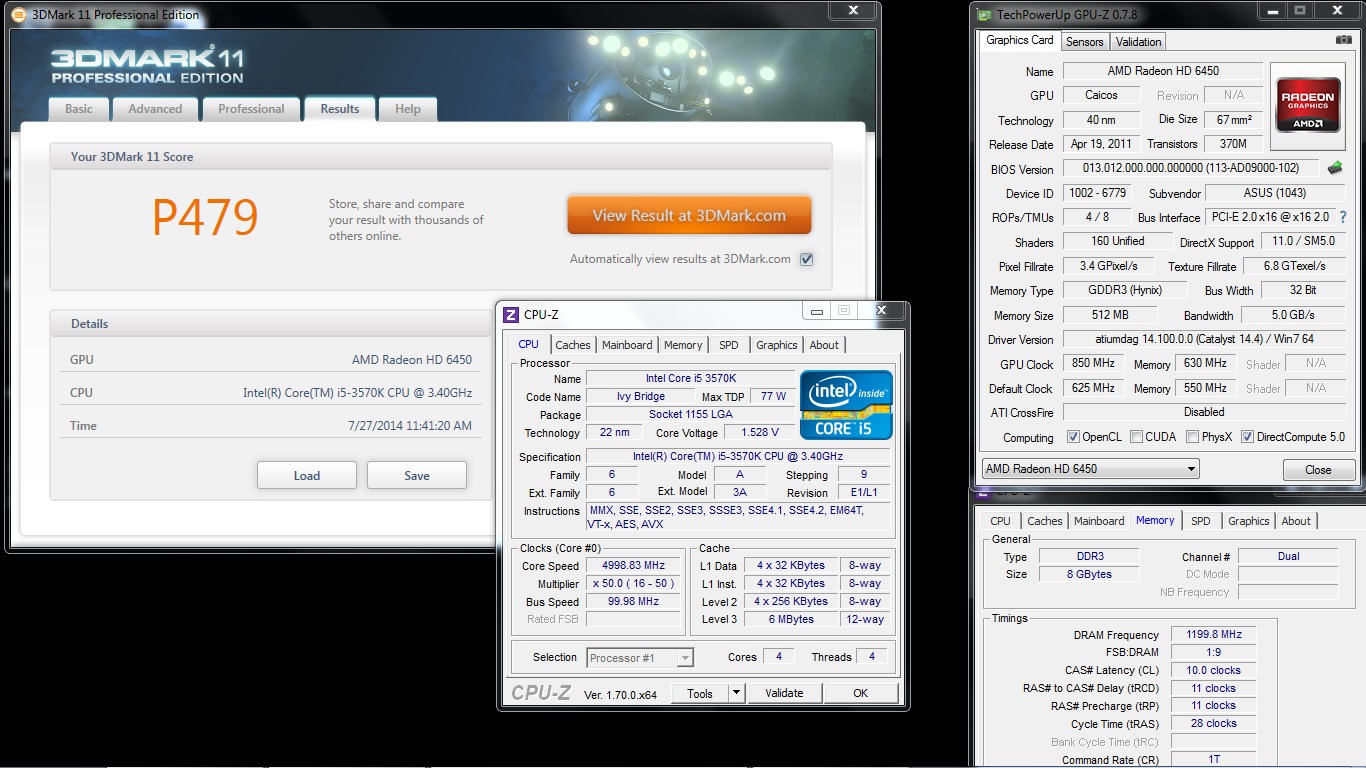Switch to CPU tab in lower CPU-Z memory window
1366x768 pixels.
(x=1000, y=521)
